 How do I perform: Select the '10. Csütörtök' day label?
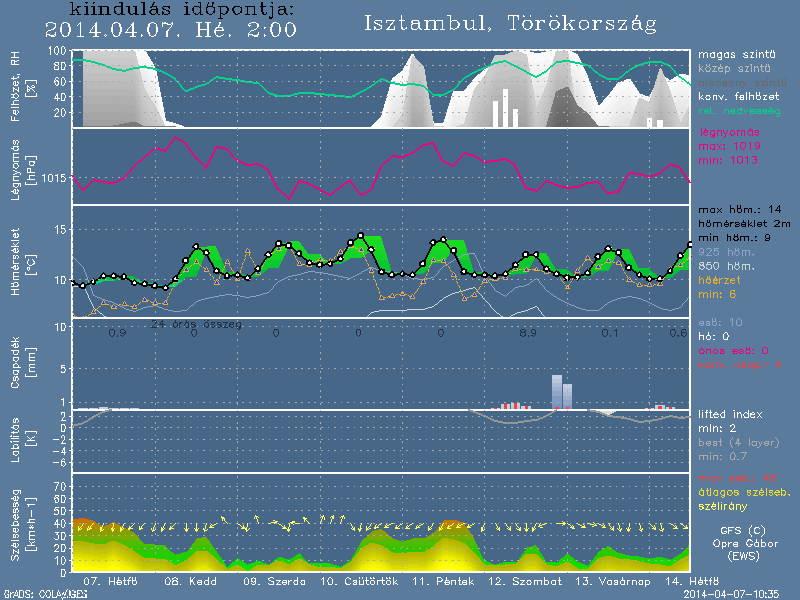coord(359,580)
